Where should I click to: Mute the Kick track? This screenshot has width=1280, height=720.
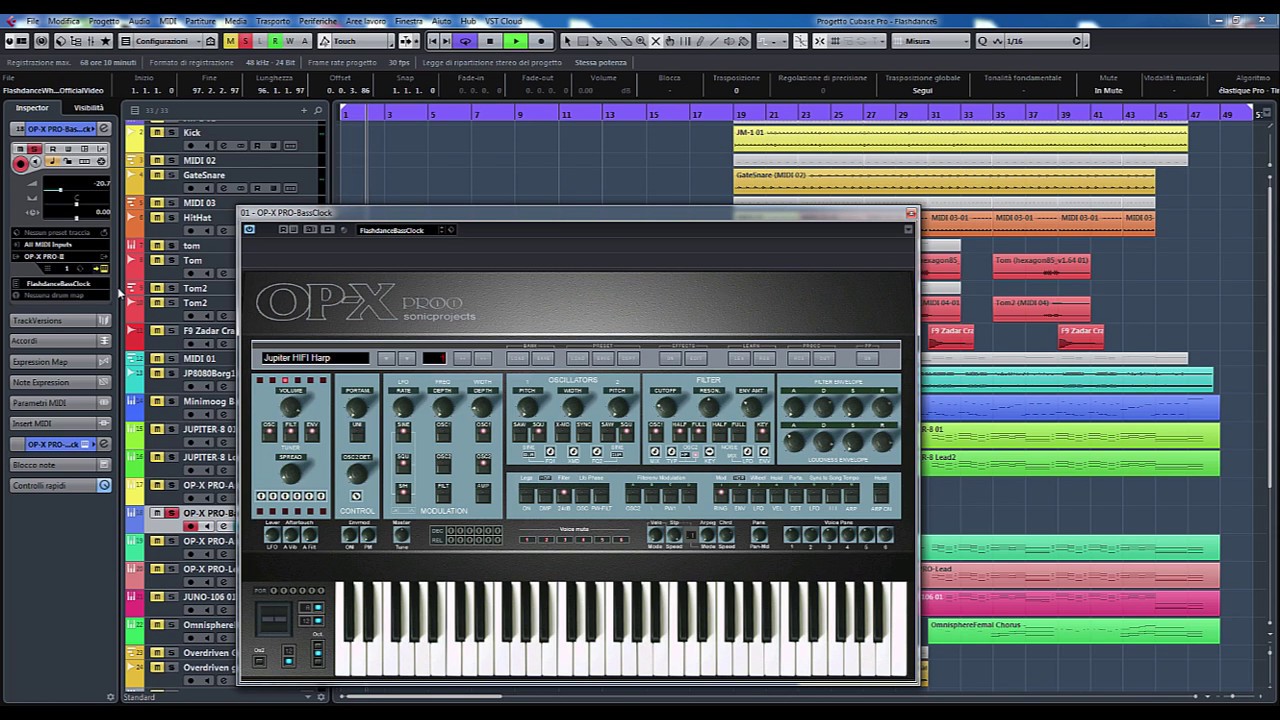tap(157, 133)
